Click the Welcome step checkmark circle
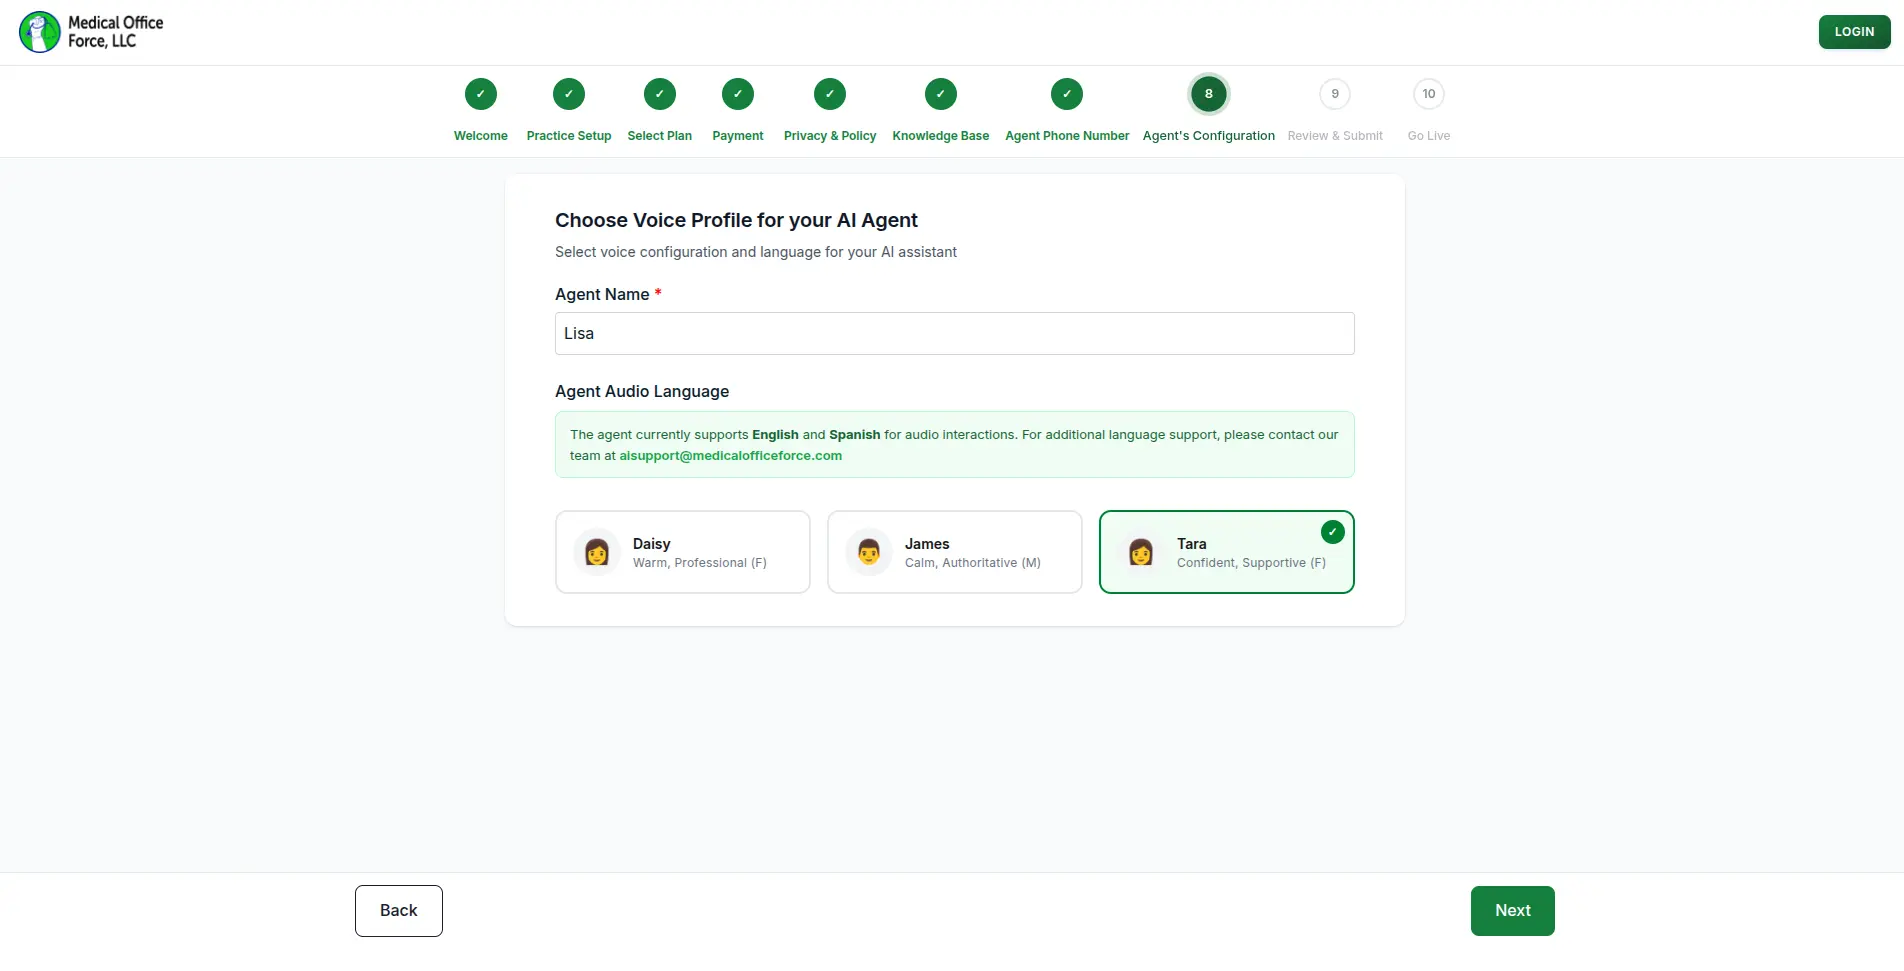This screenshot has height=971, width=1904. 481,94
